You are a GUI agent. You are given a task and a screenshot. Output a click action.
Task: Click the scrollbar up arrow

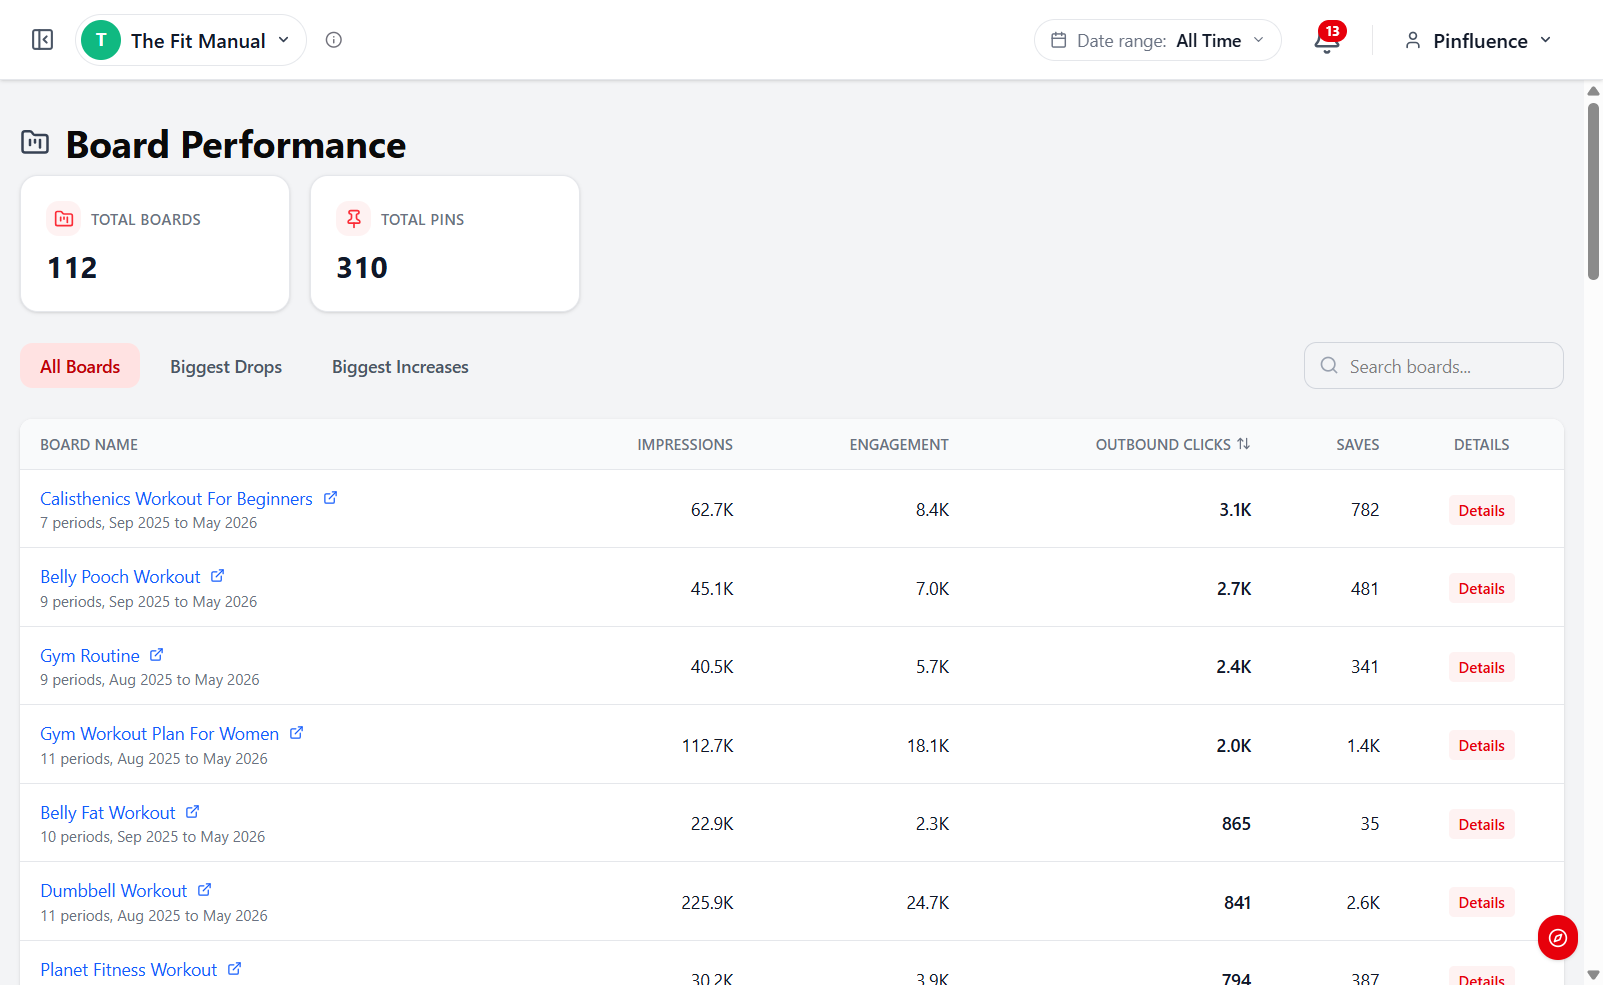pos(1593,91)
